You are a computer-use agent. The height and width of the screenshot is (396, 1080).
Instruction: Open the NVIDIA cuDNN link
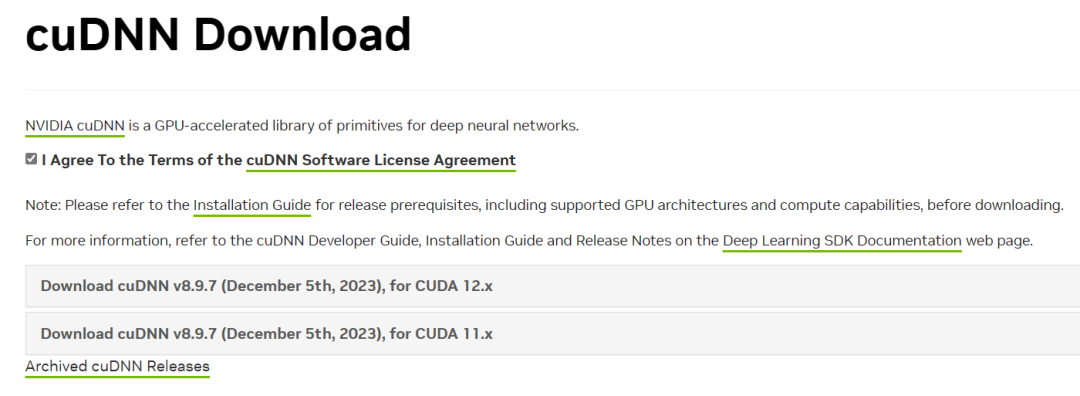point(75,126)
